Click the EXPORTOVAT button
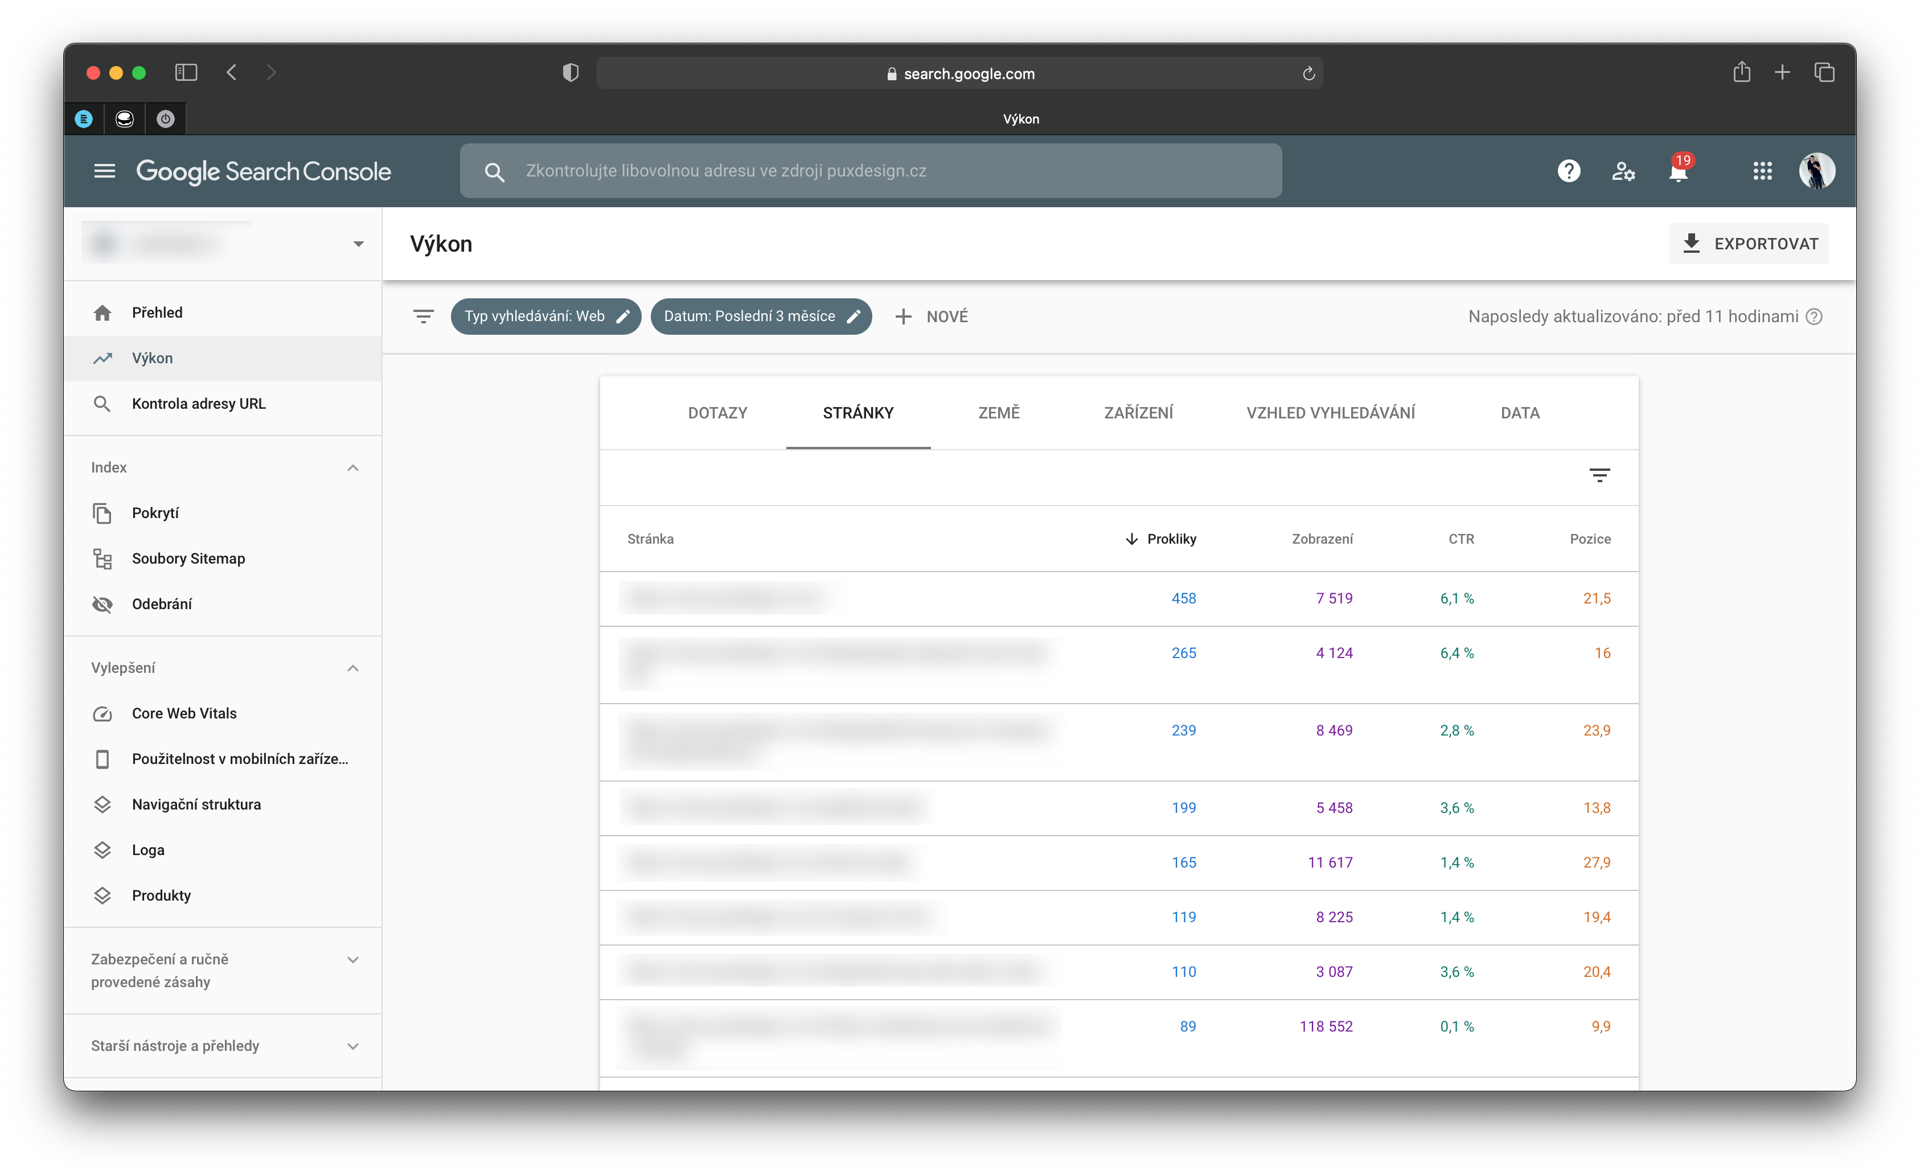This screenshot has width=1920, height=1175. click(1749, 244)
